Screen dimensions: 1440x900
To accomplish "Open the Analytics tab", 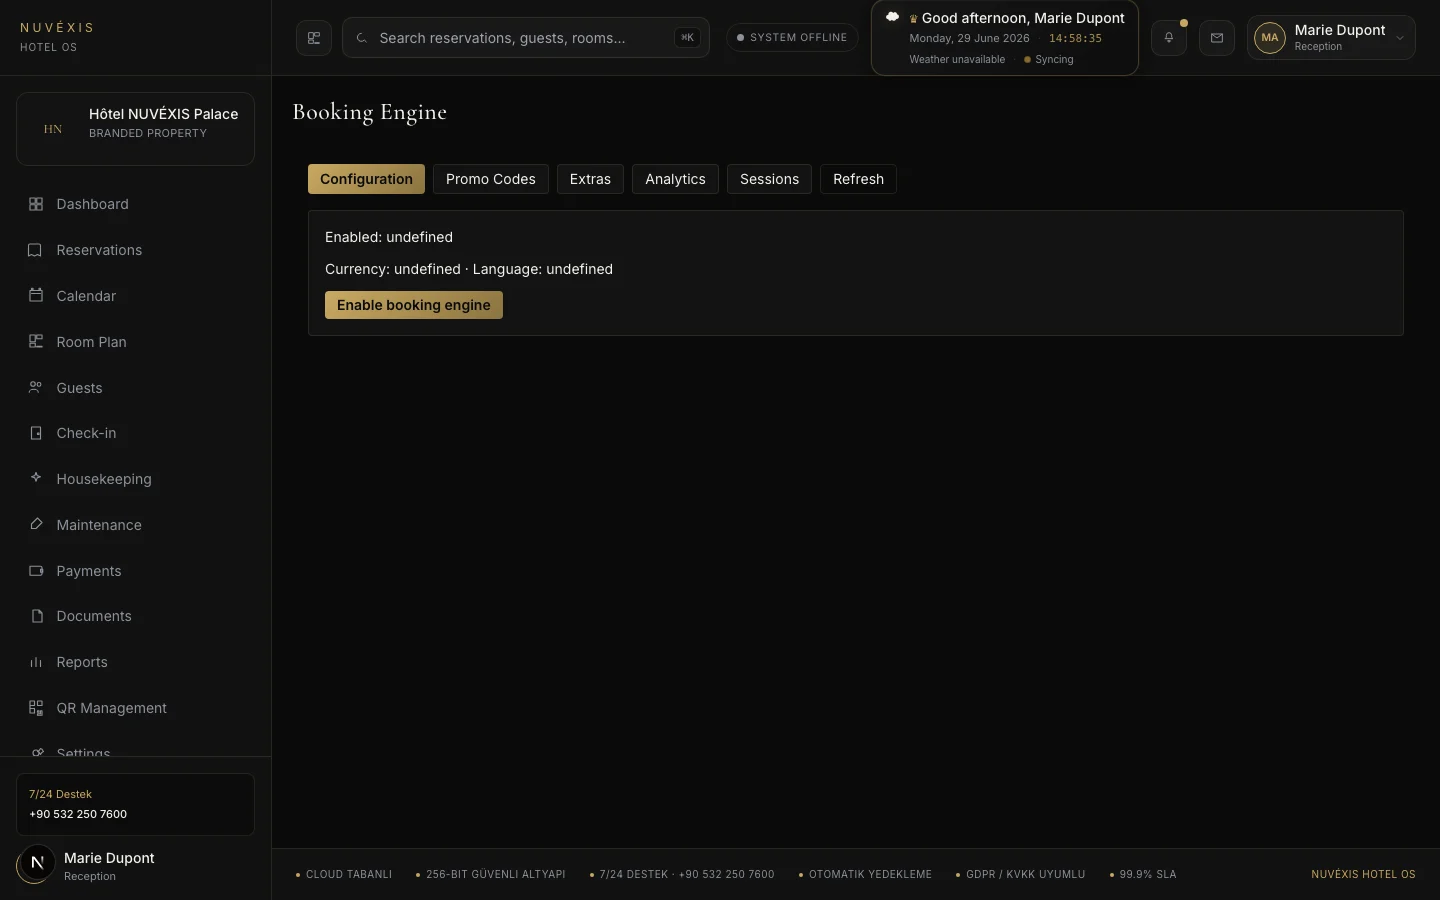I will [675, 179].
